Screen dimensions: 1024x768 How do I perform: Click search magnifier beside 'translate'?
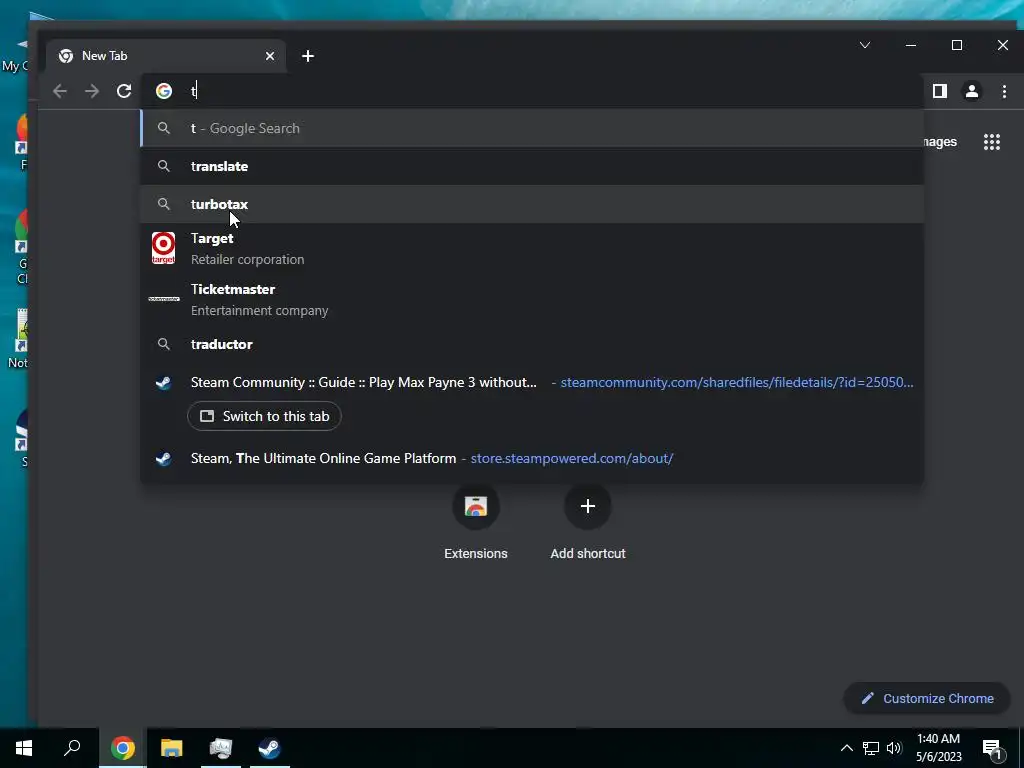[x=164, y=166]
